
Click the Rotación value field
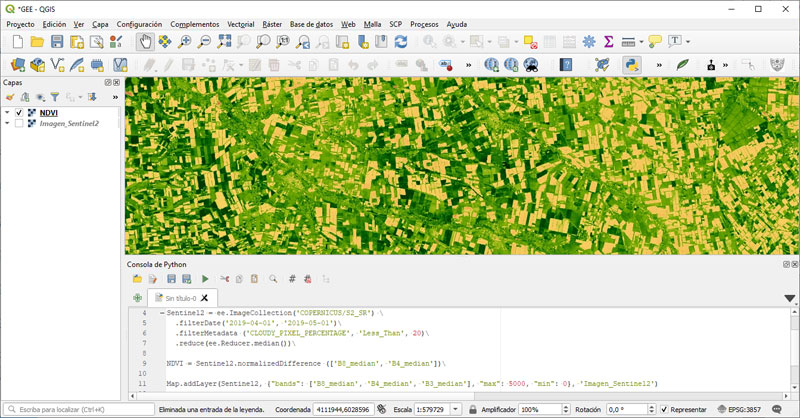tap(627, 409)
